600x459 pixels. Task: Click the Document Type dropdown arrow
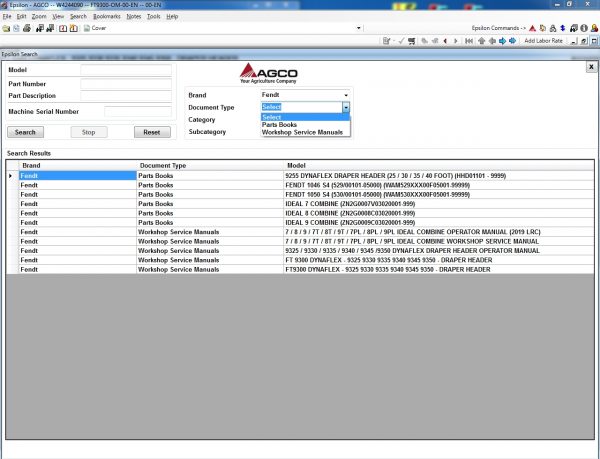point(346,107)
